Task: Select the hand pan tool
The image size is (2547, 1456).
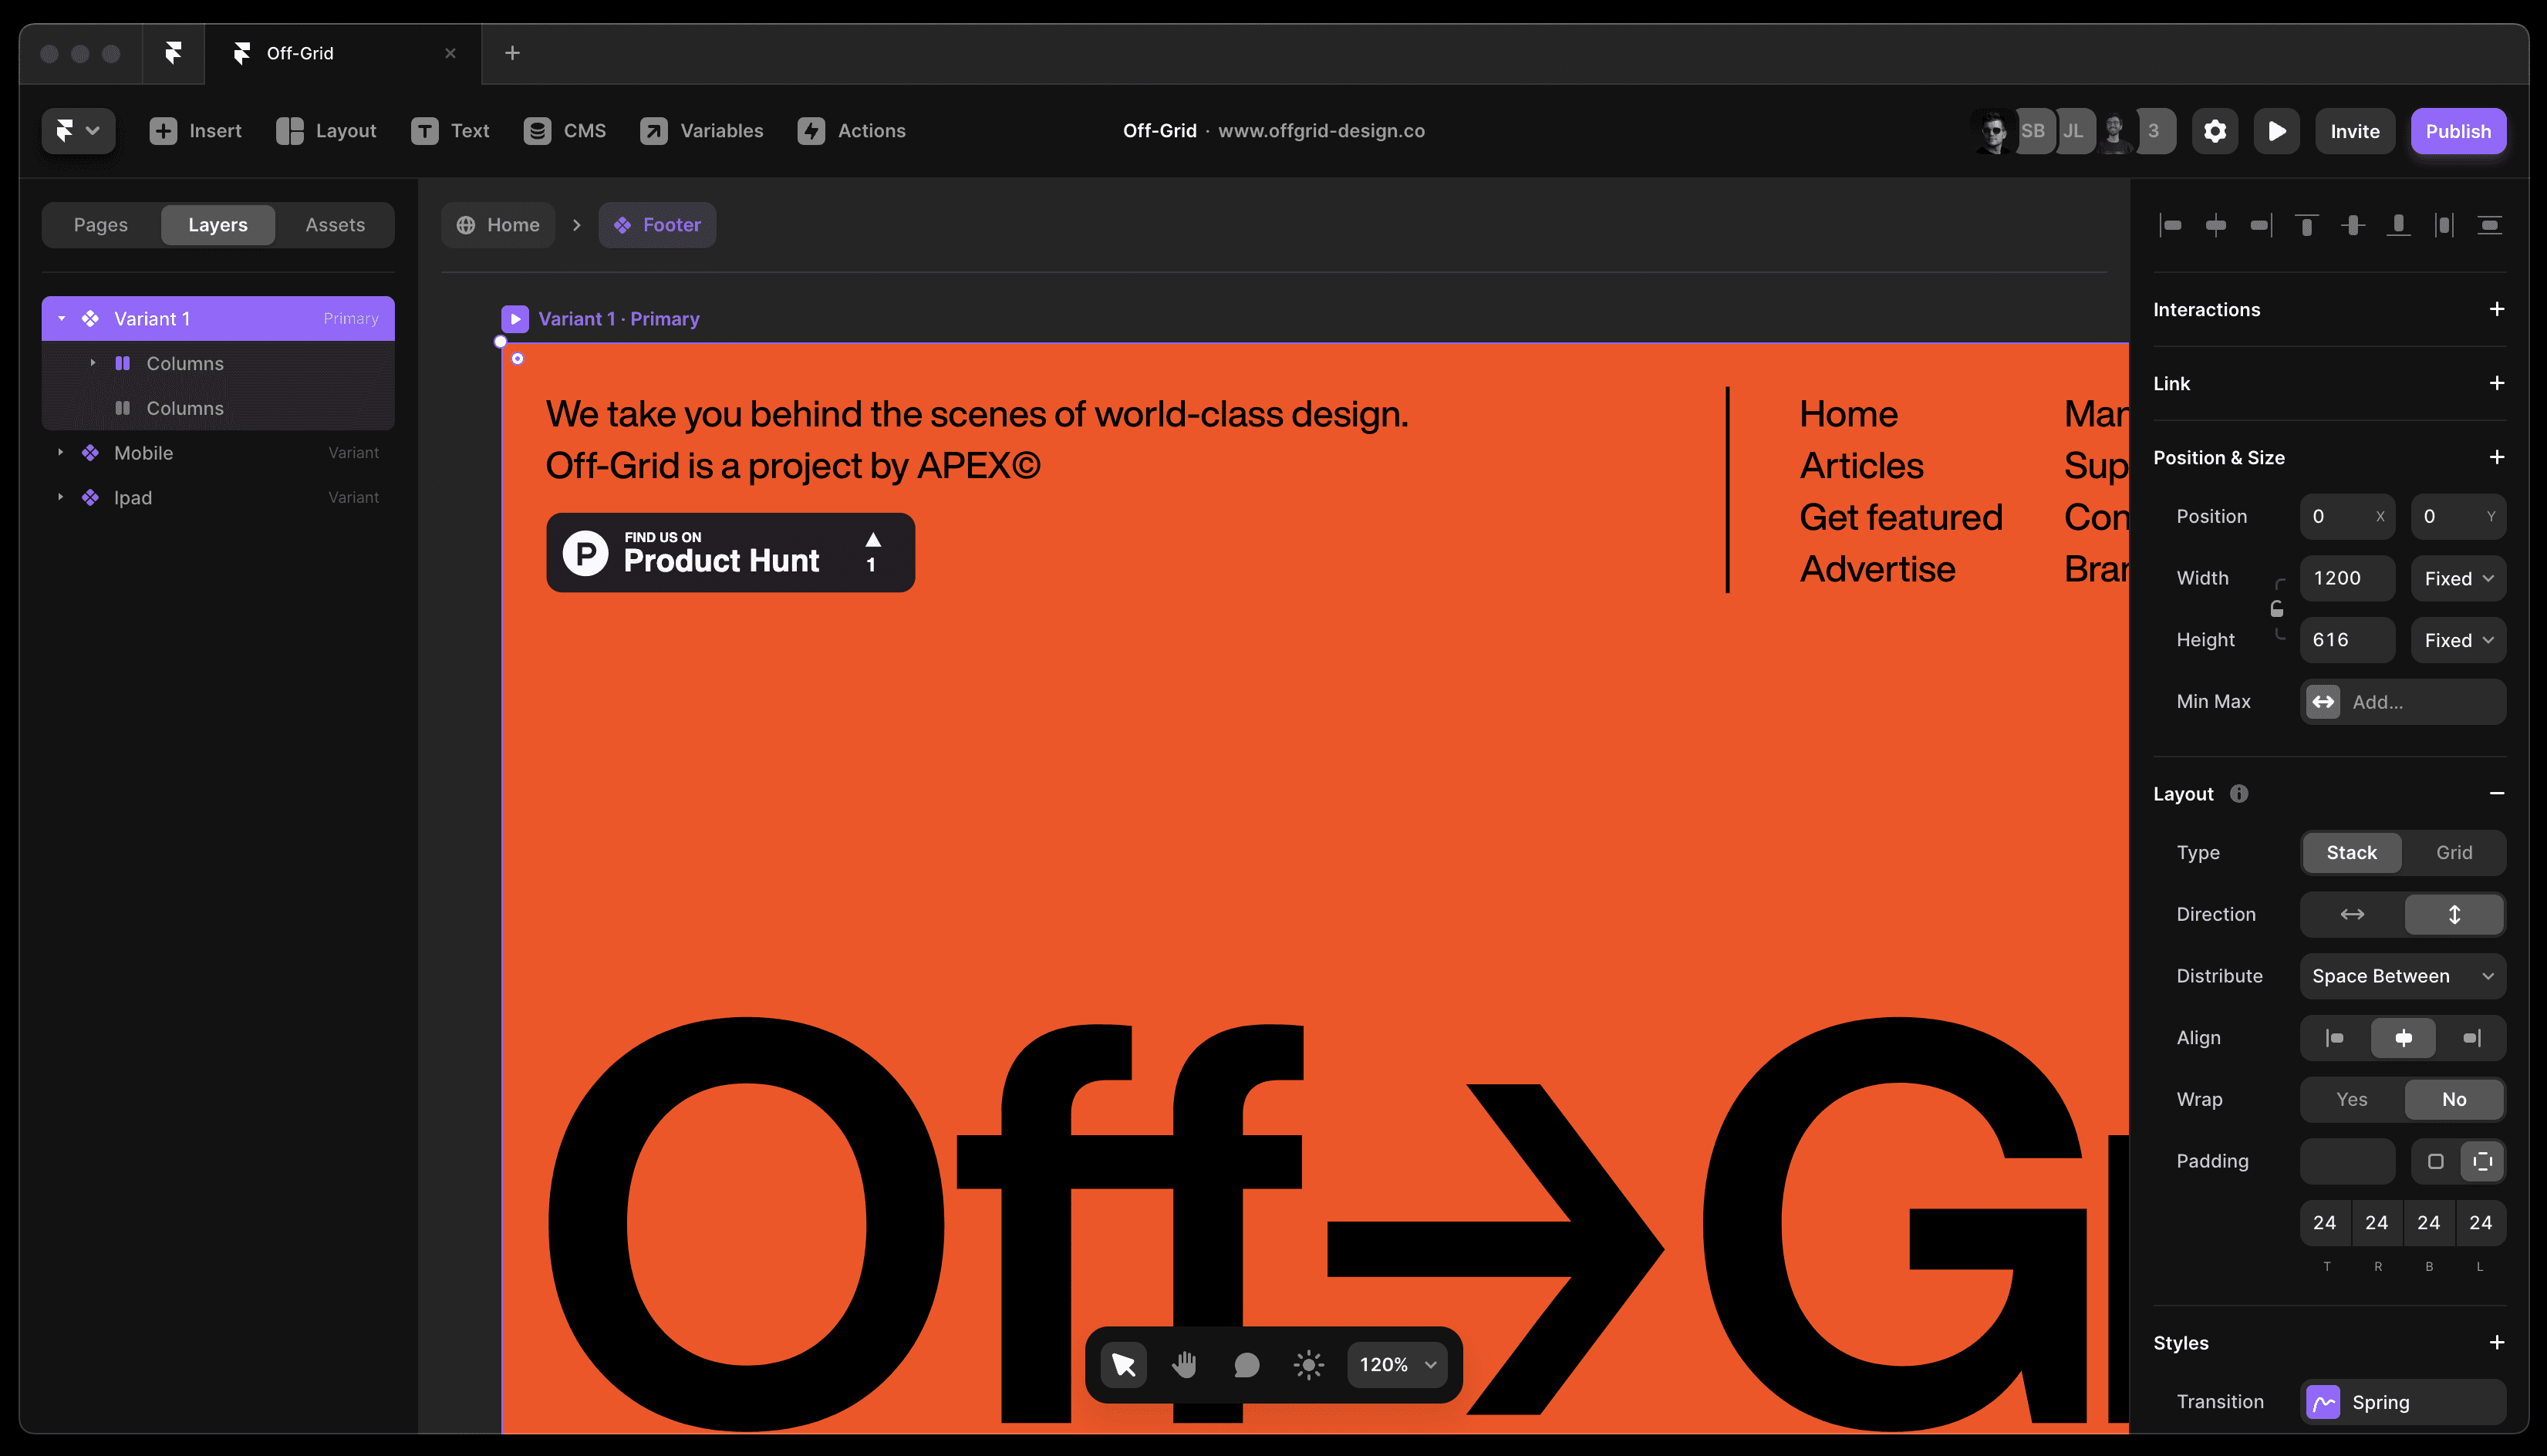Action: pyautogui.click(x=1185, y=1365)
